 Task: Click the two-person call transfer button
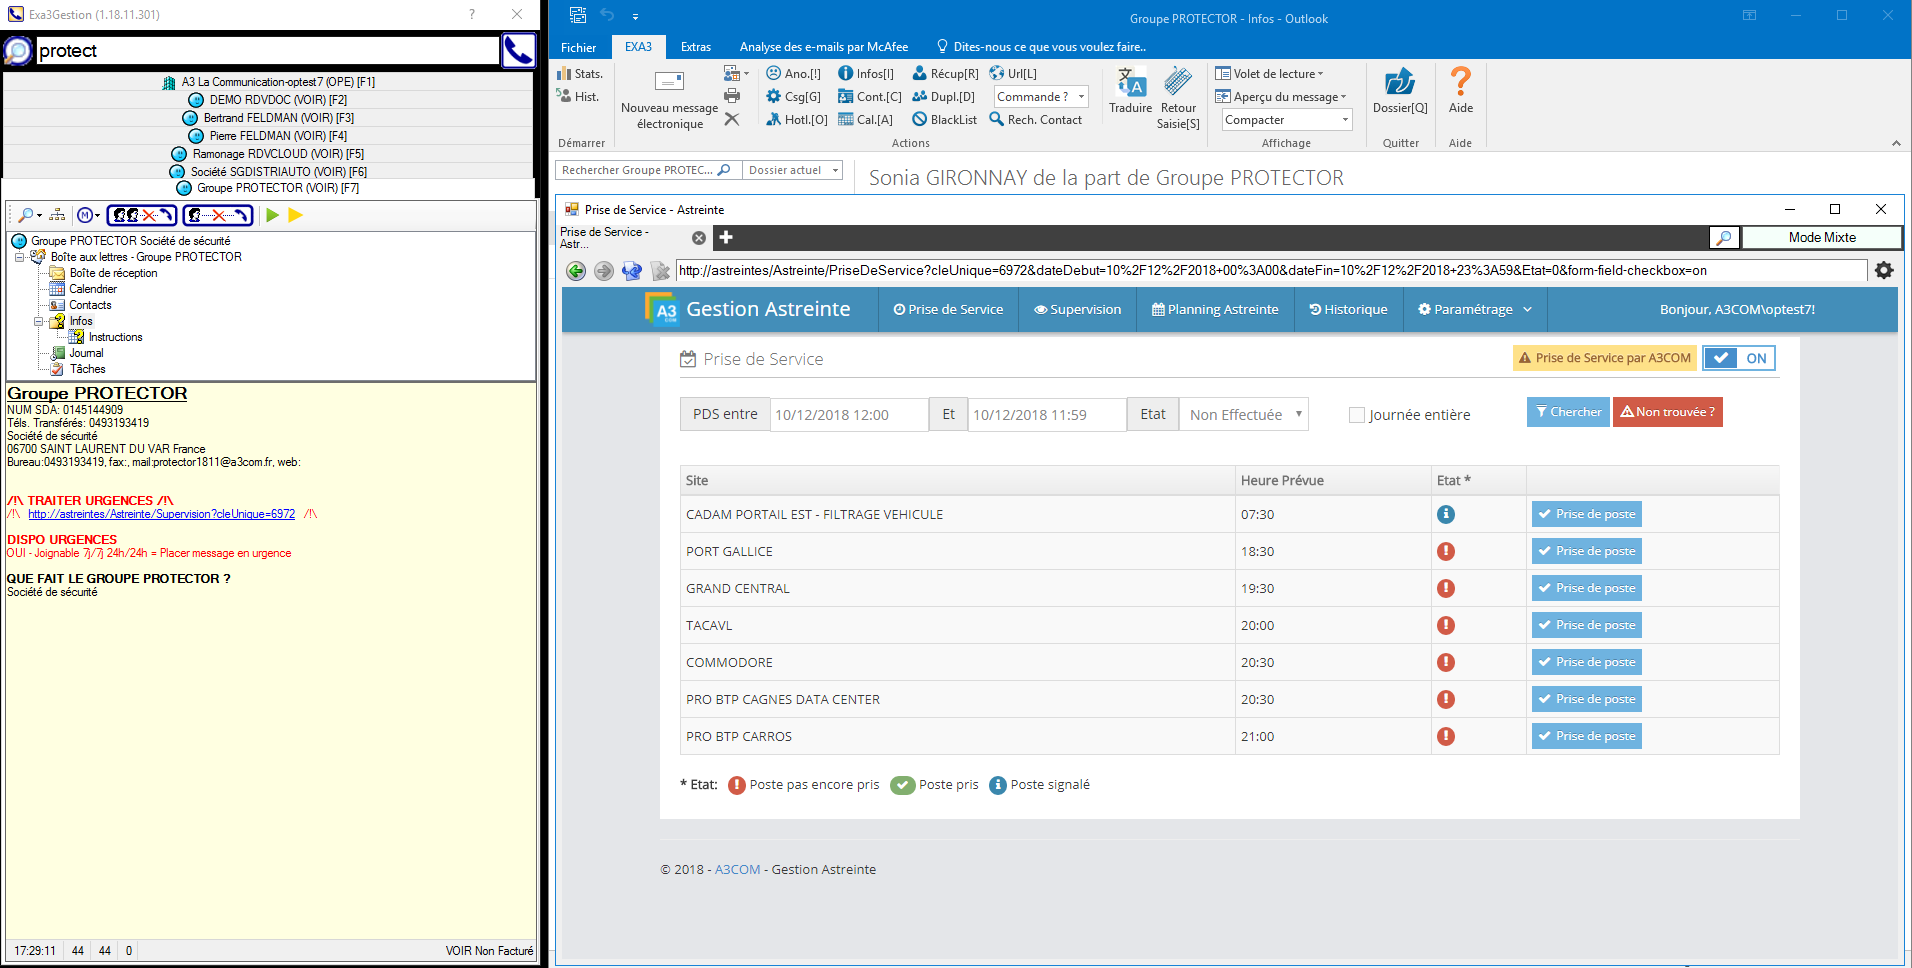[x=142, y=215]
